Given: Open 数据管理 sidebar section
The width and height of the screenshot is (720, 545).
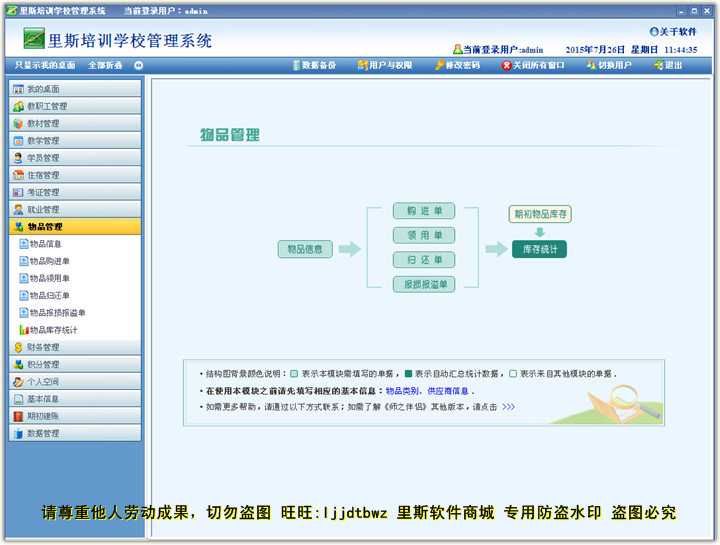Looking at the screenshot, I should point(75,433).
